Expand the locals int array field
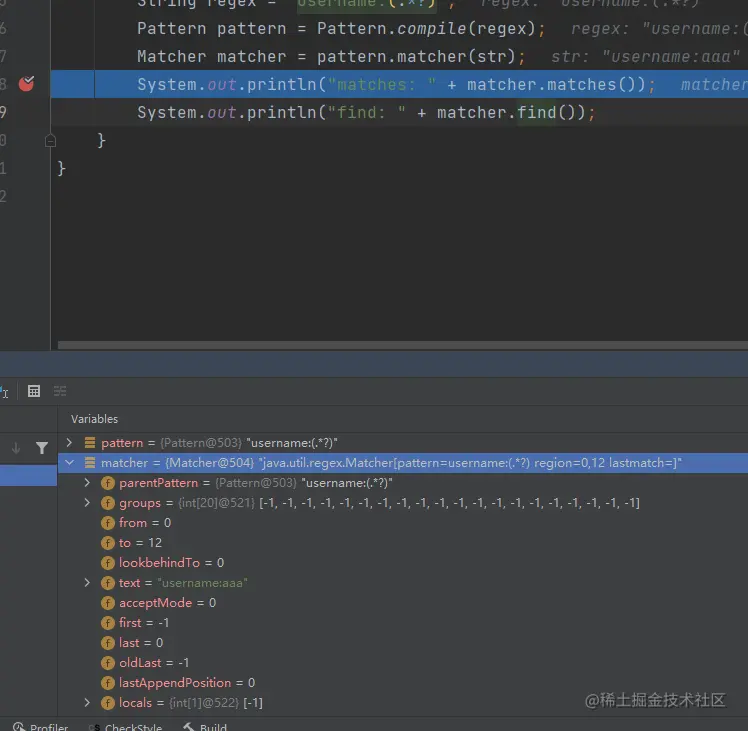 click(87, 702)
